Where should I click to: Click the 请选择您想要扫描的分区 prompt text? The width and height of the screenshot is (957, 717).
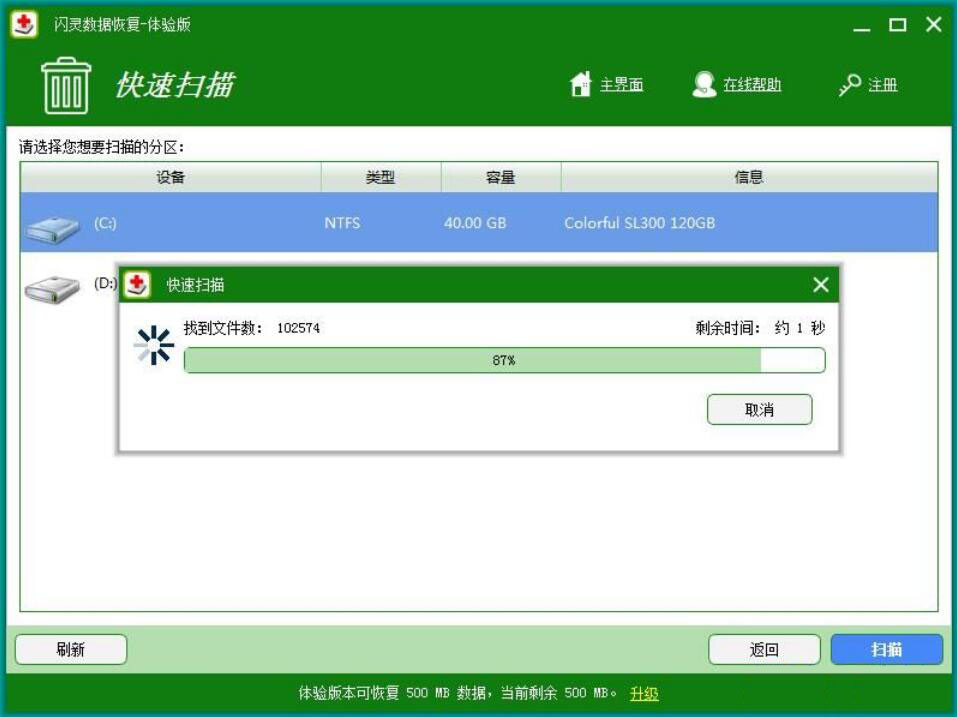[101, 147]
